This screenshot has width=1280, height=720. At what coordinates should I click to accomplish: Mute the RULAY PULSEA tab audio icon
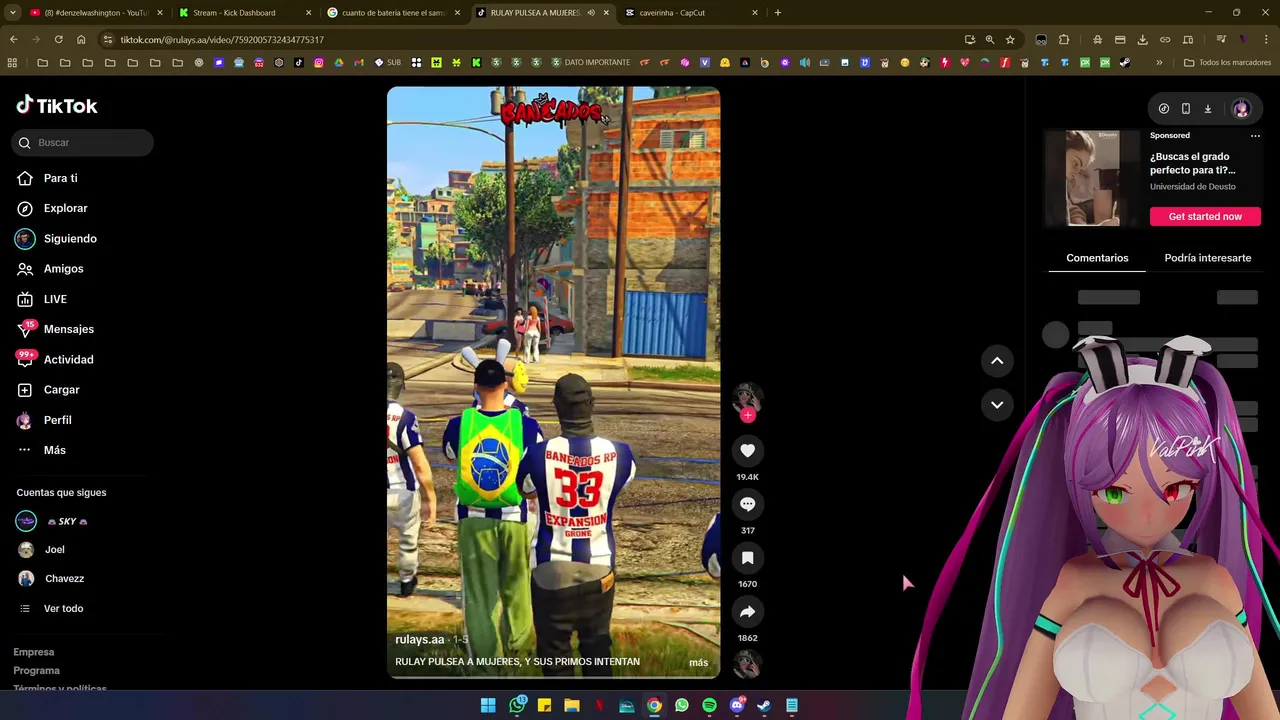(x=591, y=13)
